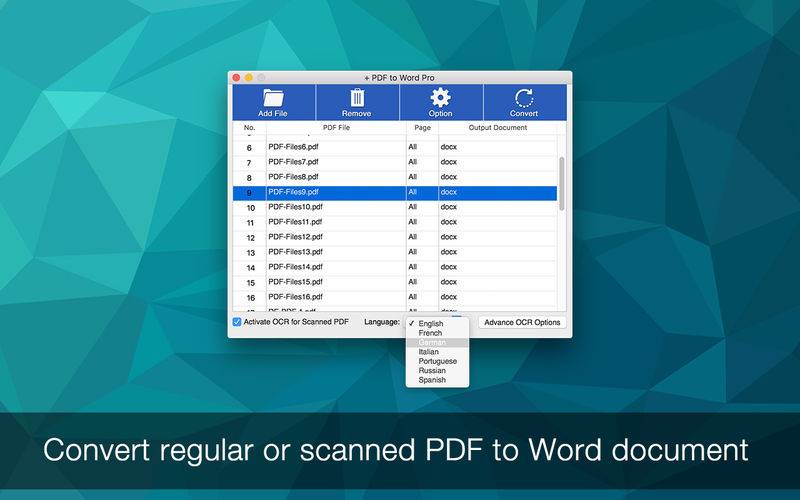Open the Option gear icon
The width and height of the screenshot is (800, 500).
[440, 98]
